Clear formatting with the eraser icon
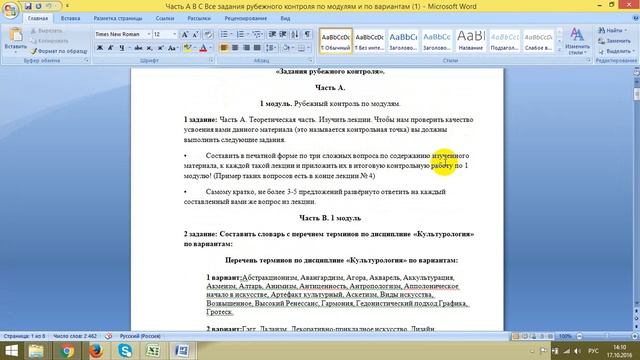The height and width of the screenshot is (360, 640). [208, 34]
